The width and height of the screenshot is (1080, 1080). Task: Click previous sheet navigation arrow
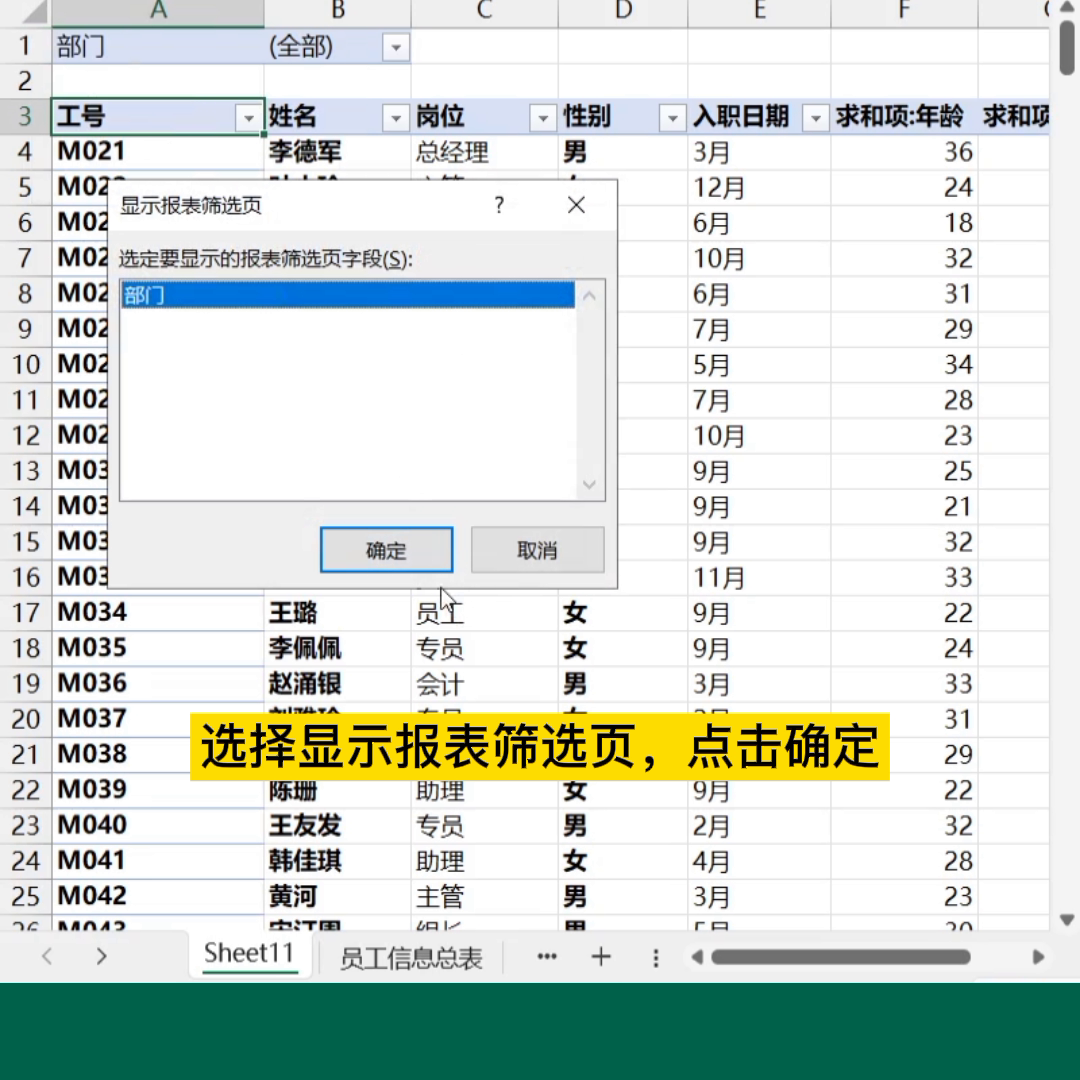[47, 956]
